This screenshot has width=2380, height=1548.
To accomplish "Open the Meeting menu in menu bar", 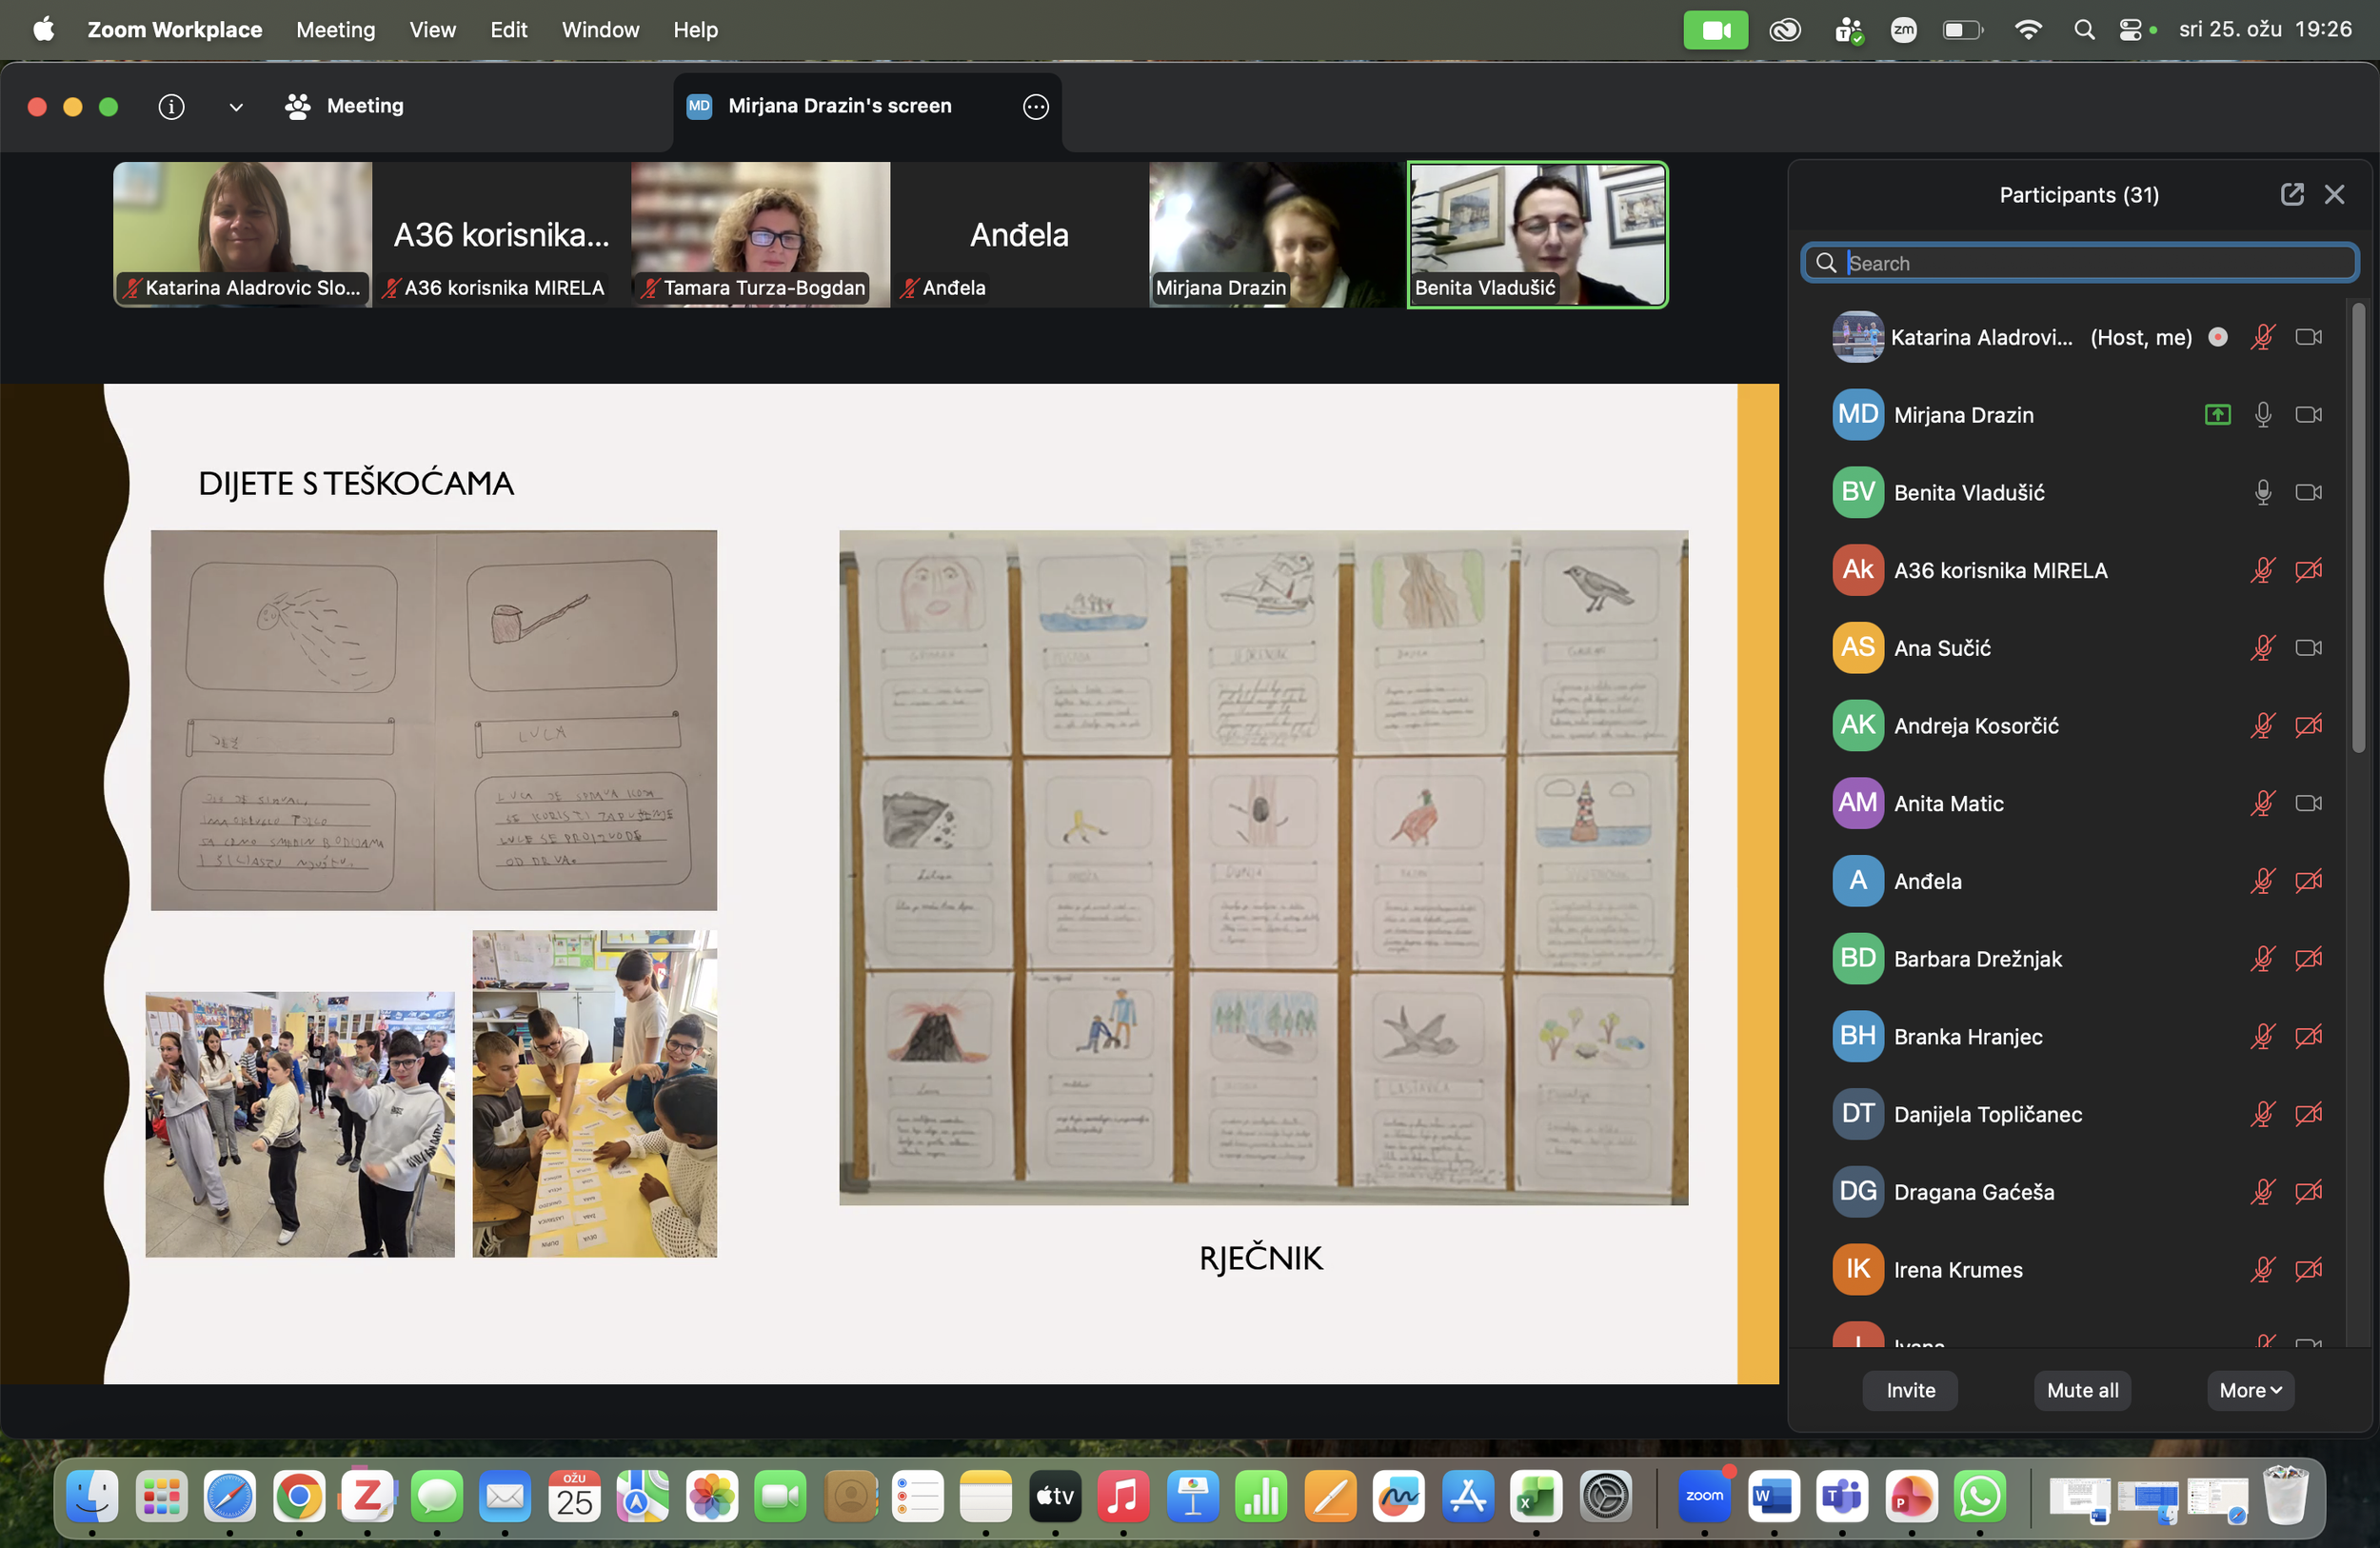I will 336,30.
